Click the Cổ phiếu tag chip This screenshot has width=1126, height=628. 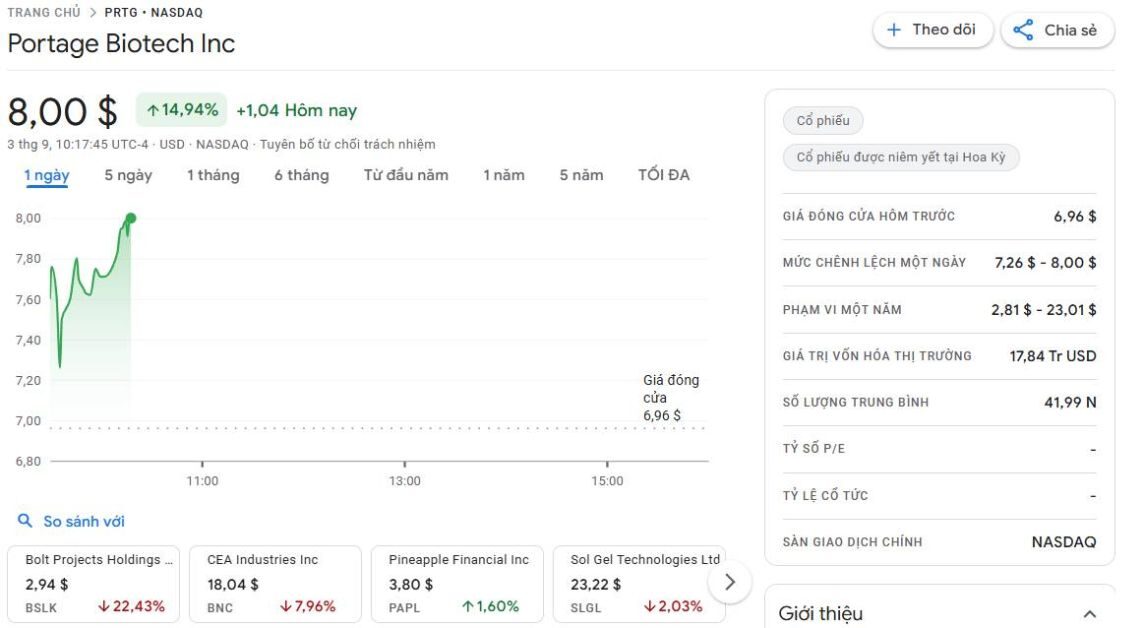point(823,121)
